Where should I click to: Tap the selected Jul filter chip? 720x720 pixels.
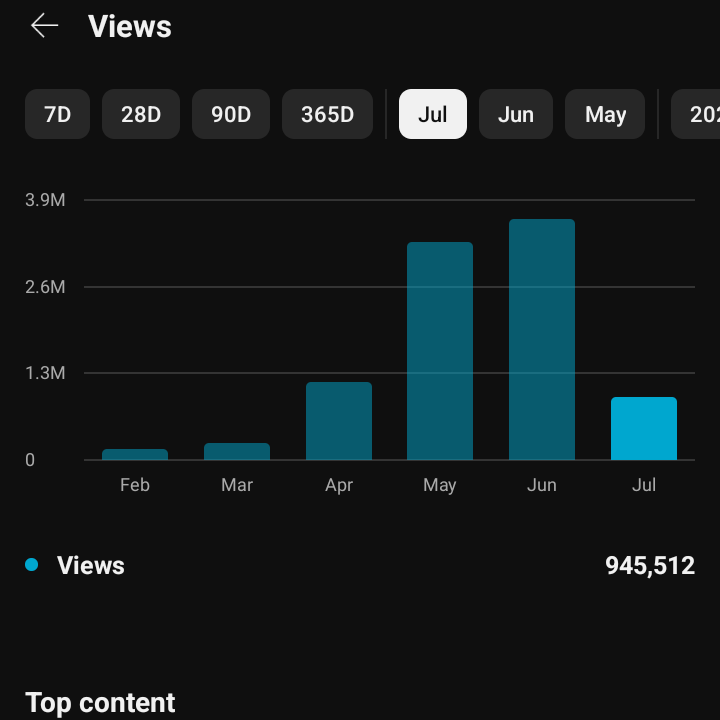pyautogui.click(x=433, y=114)
